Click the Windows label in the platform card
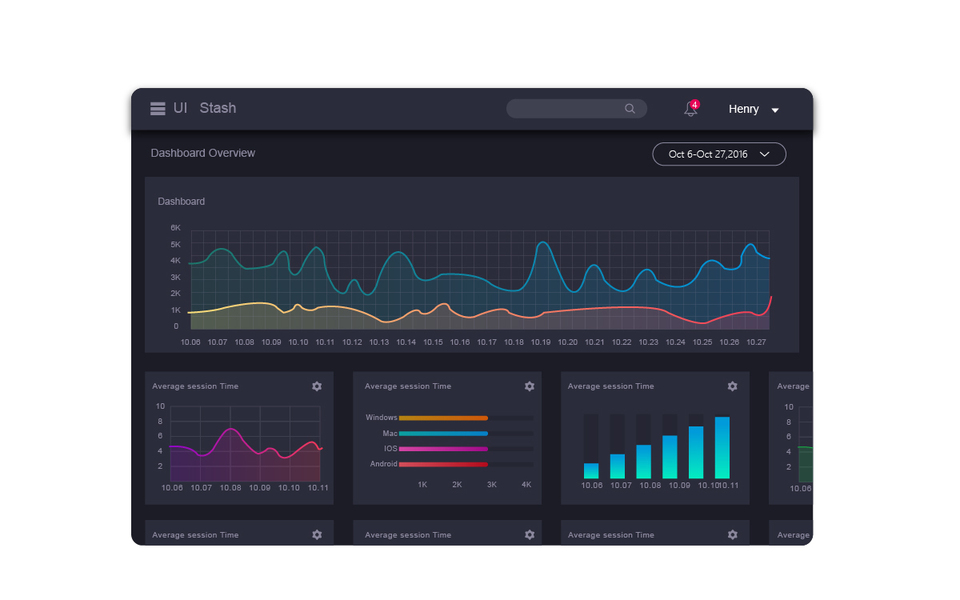The image size is (960, 600). tap(381, 418)
